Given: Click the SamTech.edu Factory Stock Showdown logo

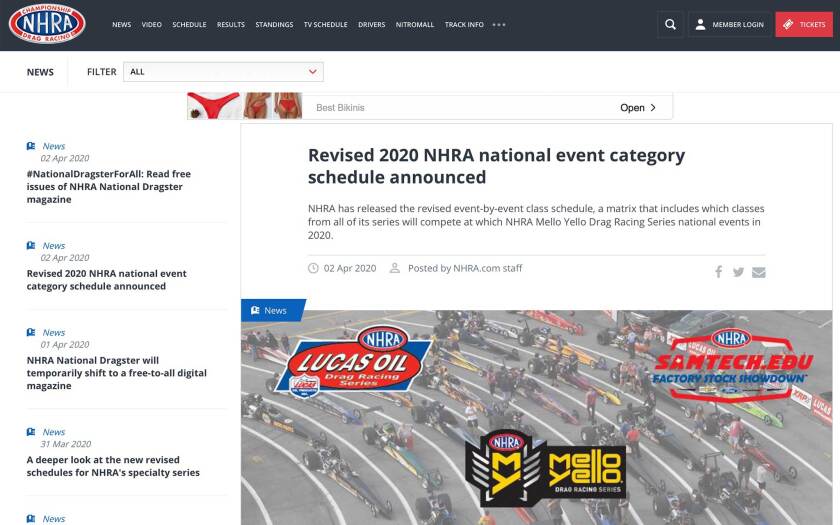Looking at the screenshot, I should tap(733, 365).
